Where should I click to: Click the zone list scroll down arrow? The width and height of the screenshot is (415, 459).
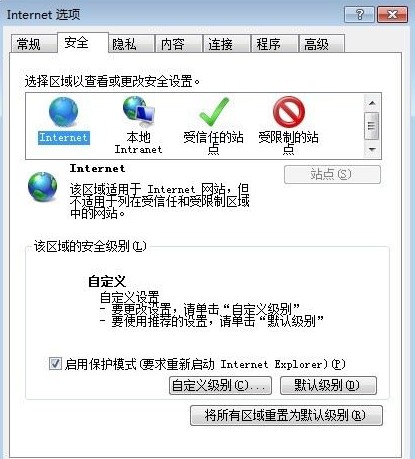[x=372, y=149]
